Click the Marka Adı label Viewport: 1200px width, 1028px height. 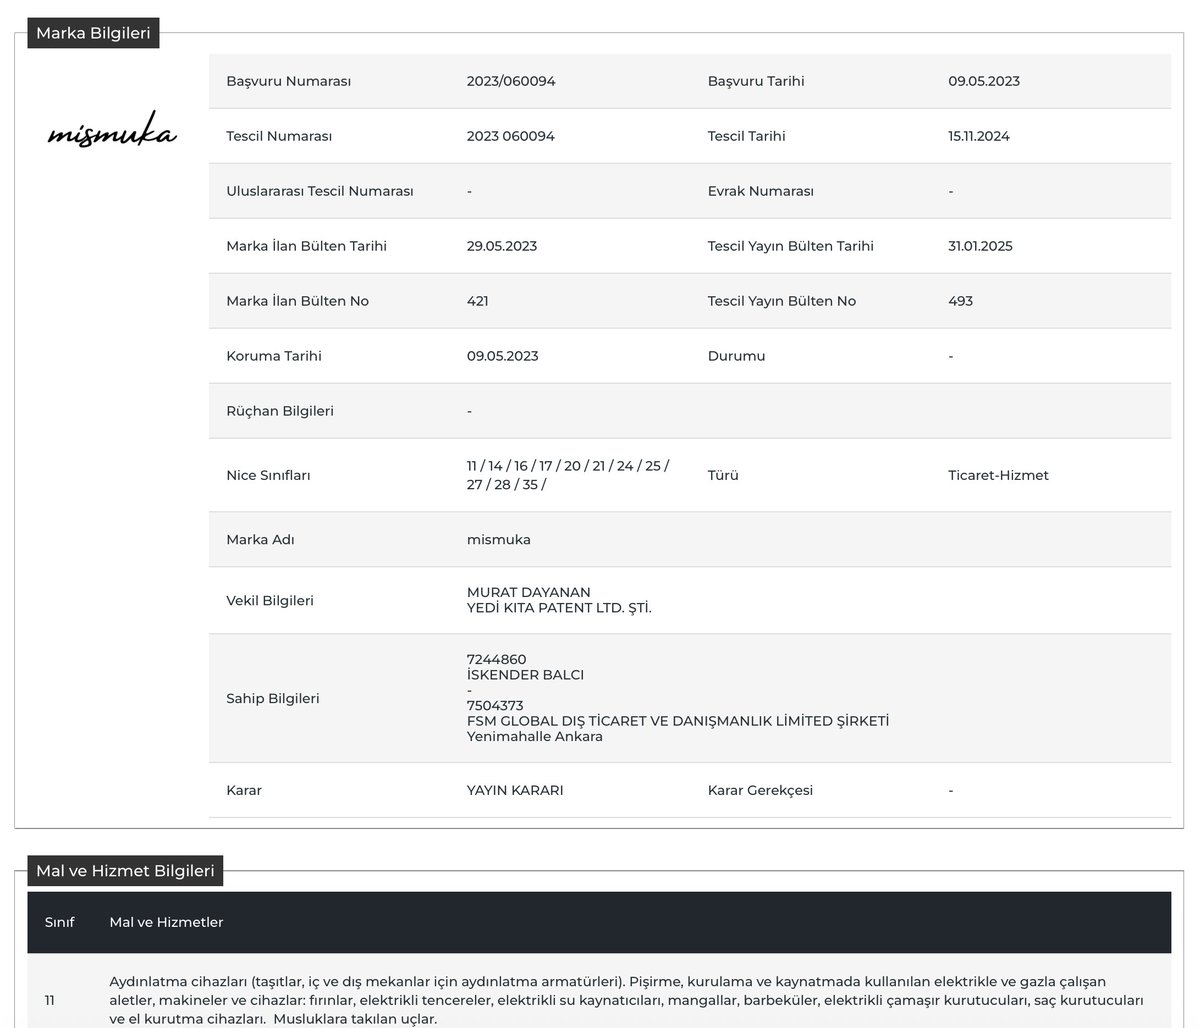[260, 539]
